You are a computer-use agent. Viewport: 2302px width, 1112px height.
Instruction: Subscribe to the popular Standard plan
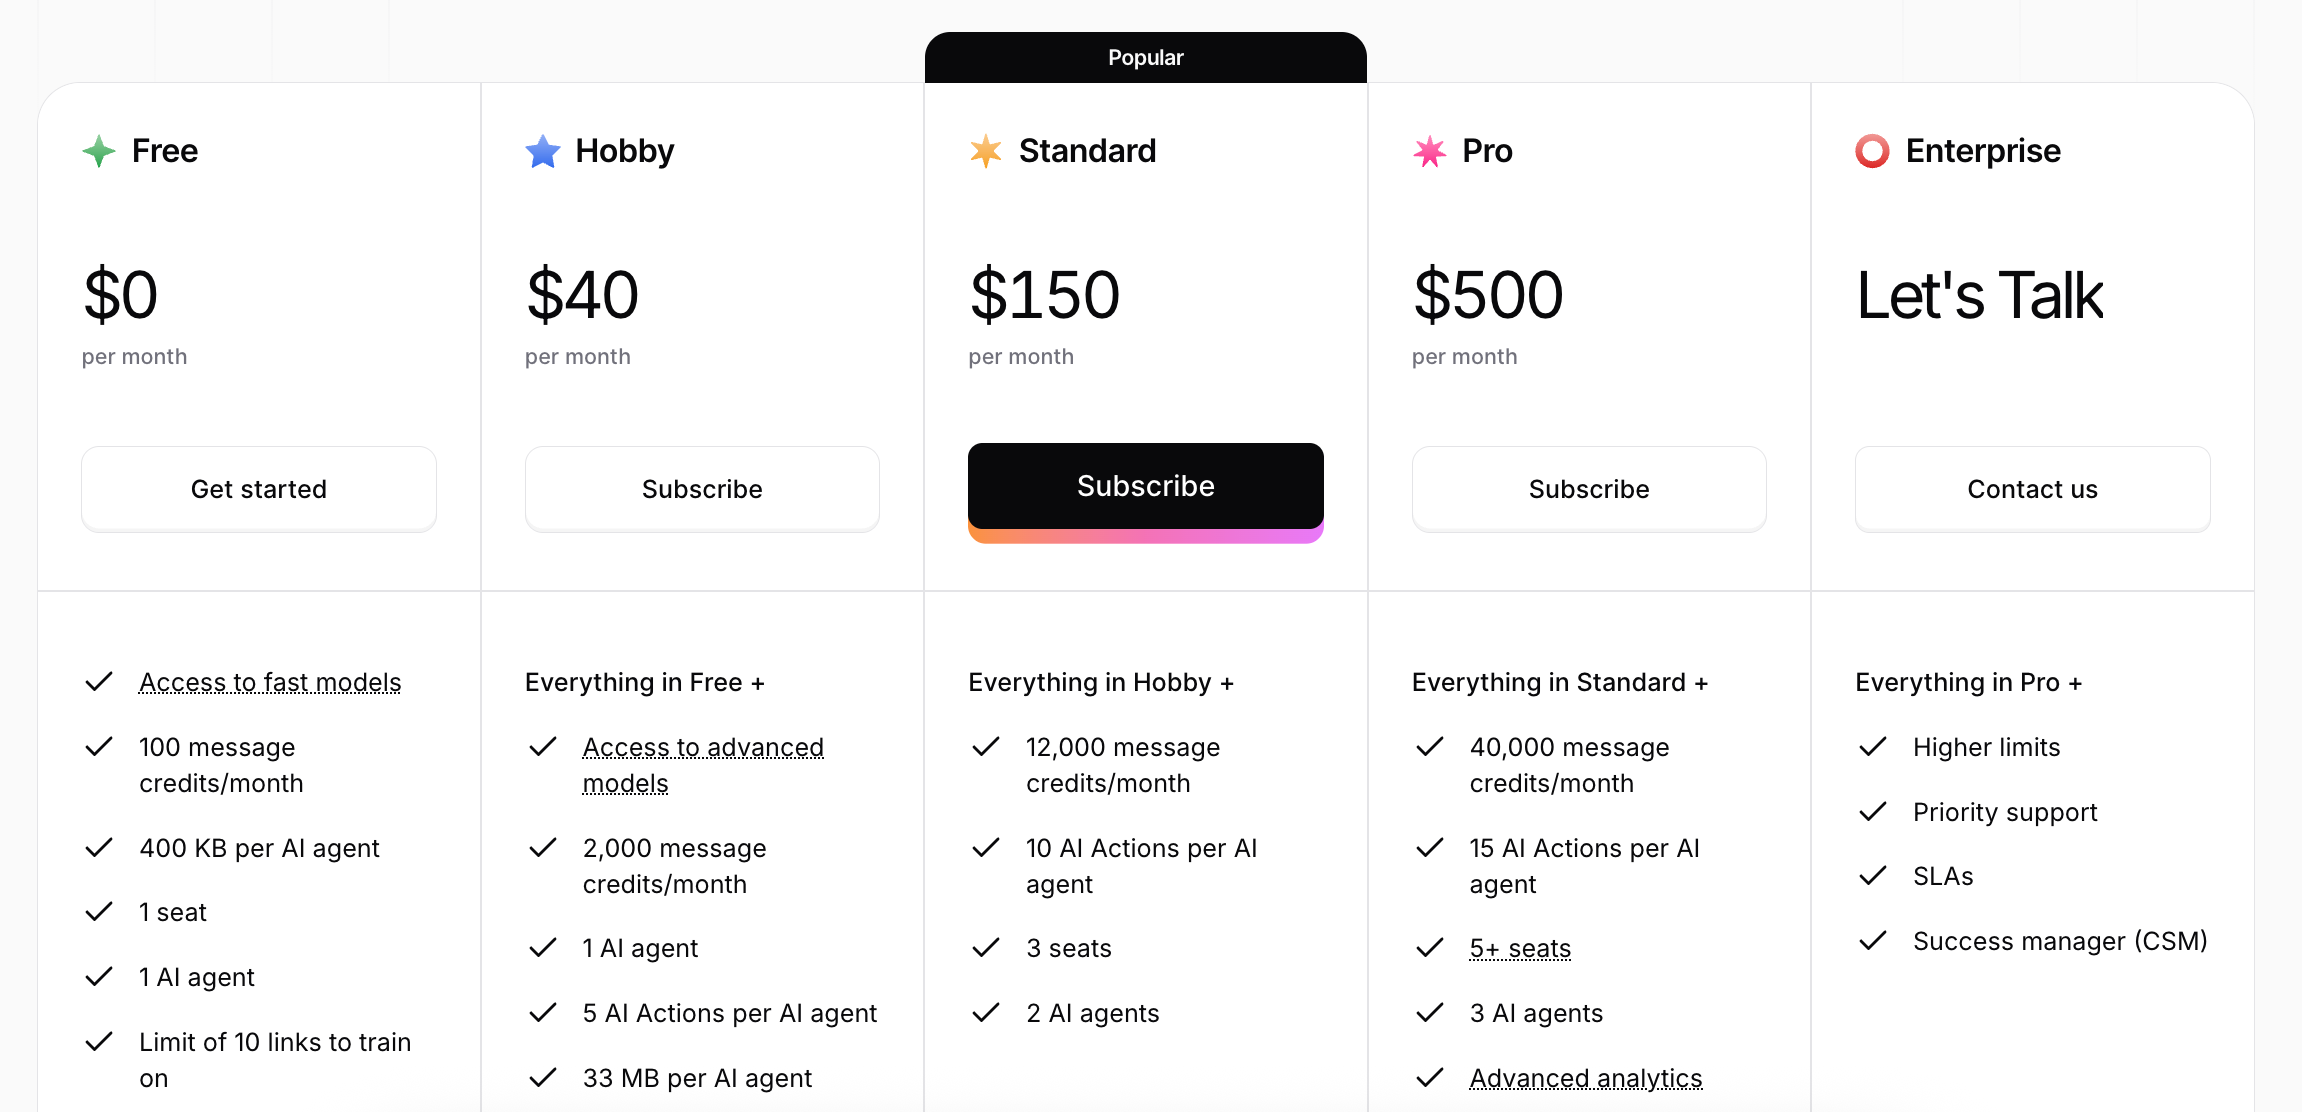pyautogui.click(x=1146, y=487)
